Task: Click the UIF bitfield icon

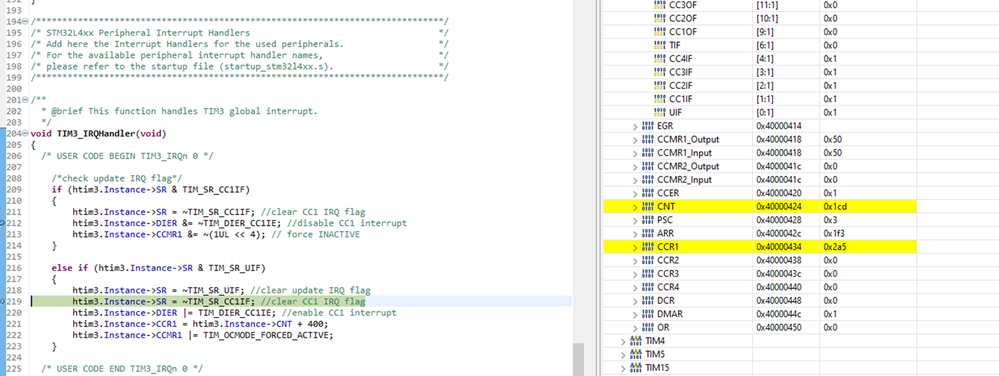Action: (660, 112)
